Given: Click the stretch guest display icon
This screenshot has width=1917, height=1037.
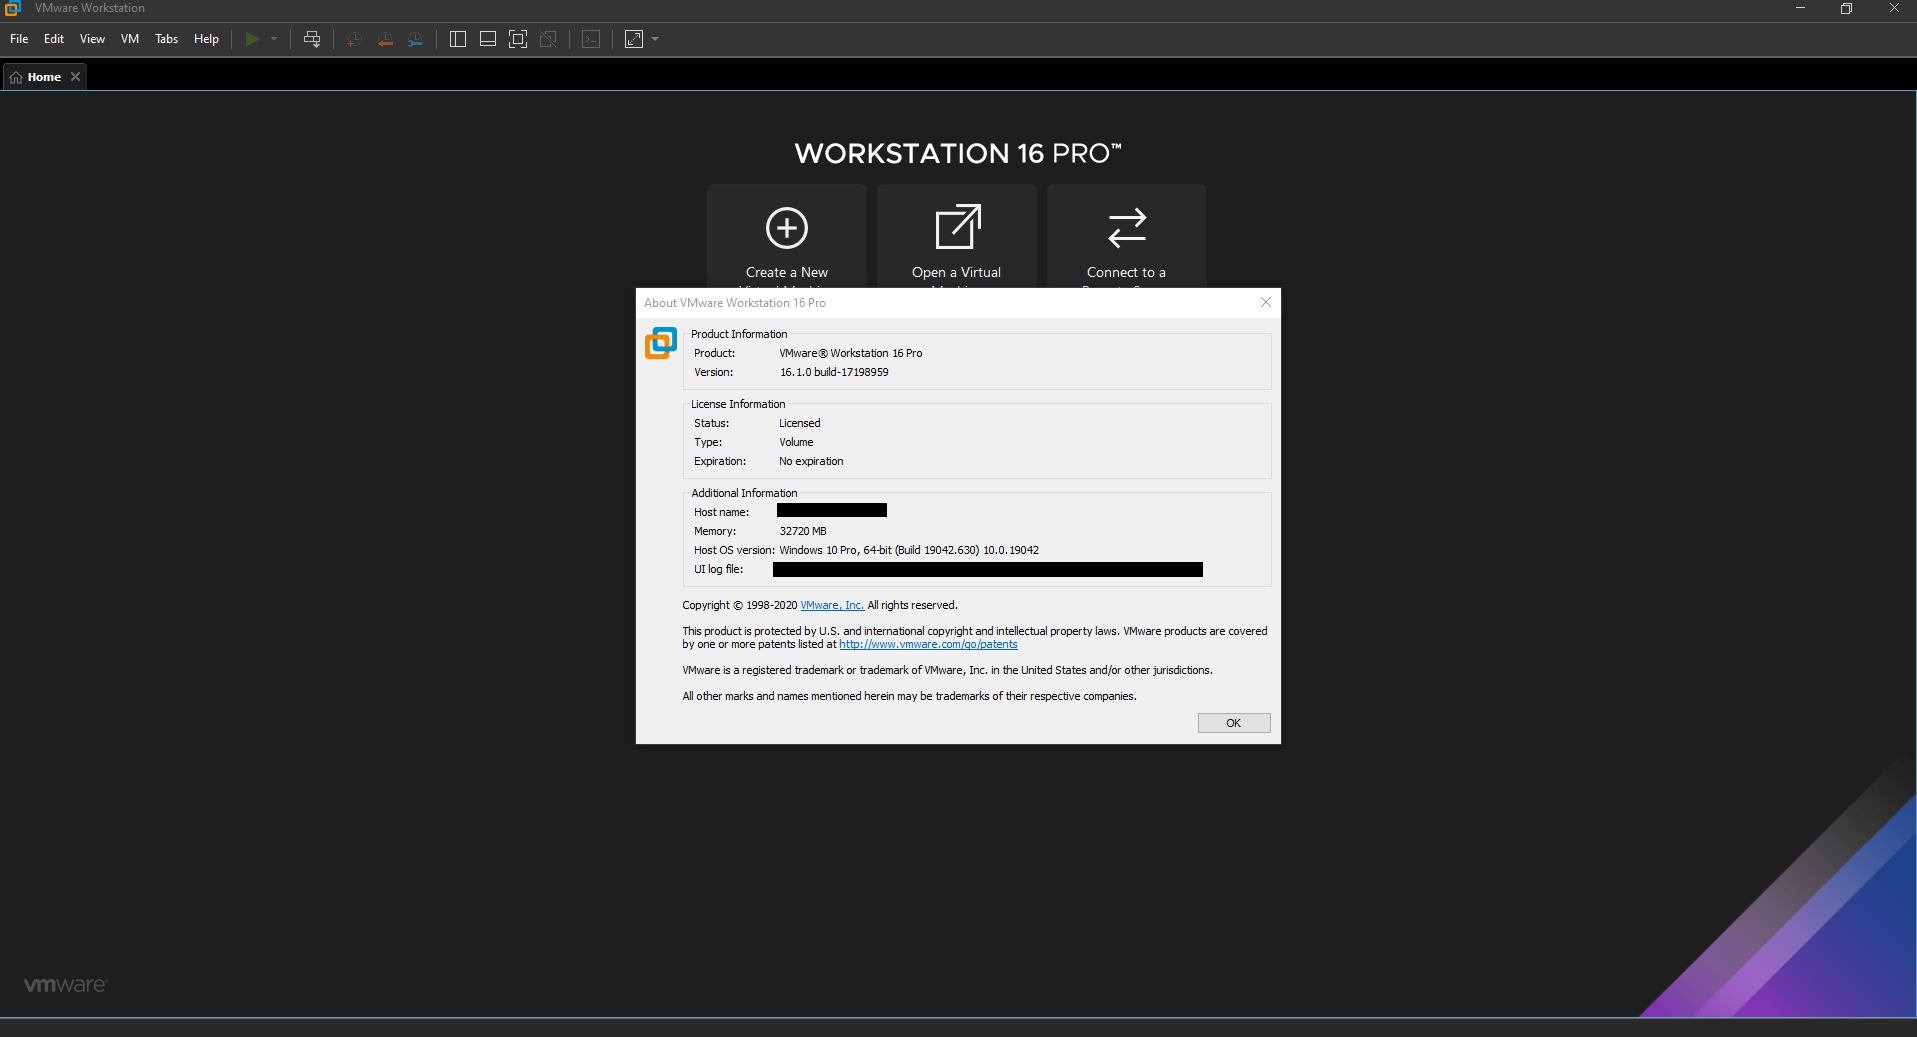Looking at the screenshot, I should pos(634,39).
